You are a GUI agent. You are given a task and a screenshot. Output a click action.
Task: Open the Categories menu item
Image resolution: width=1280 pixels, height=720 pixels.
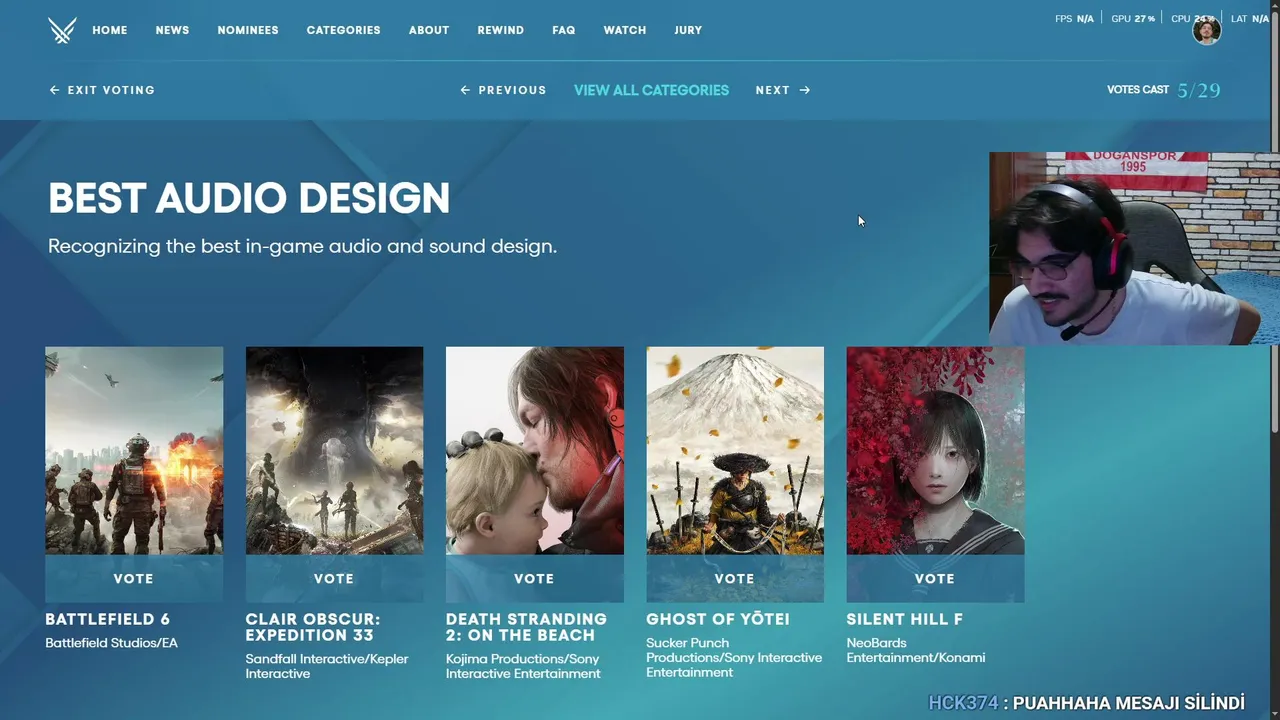[x=343, y=30]
